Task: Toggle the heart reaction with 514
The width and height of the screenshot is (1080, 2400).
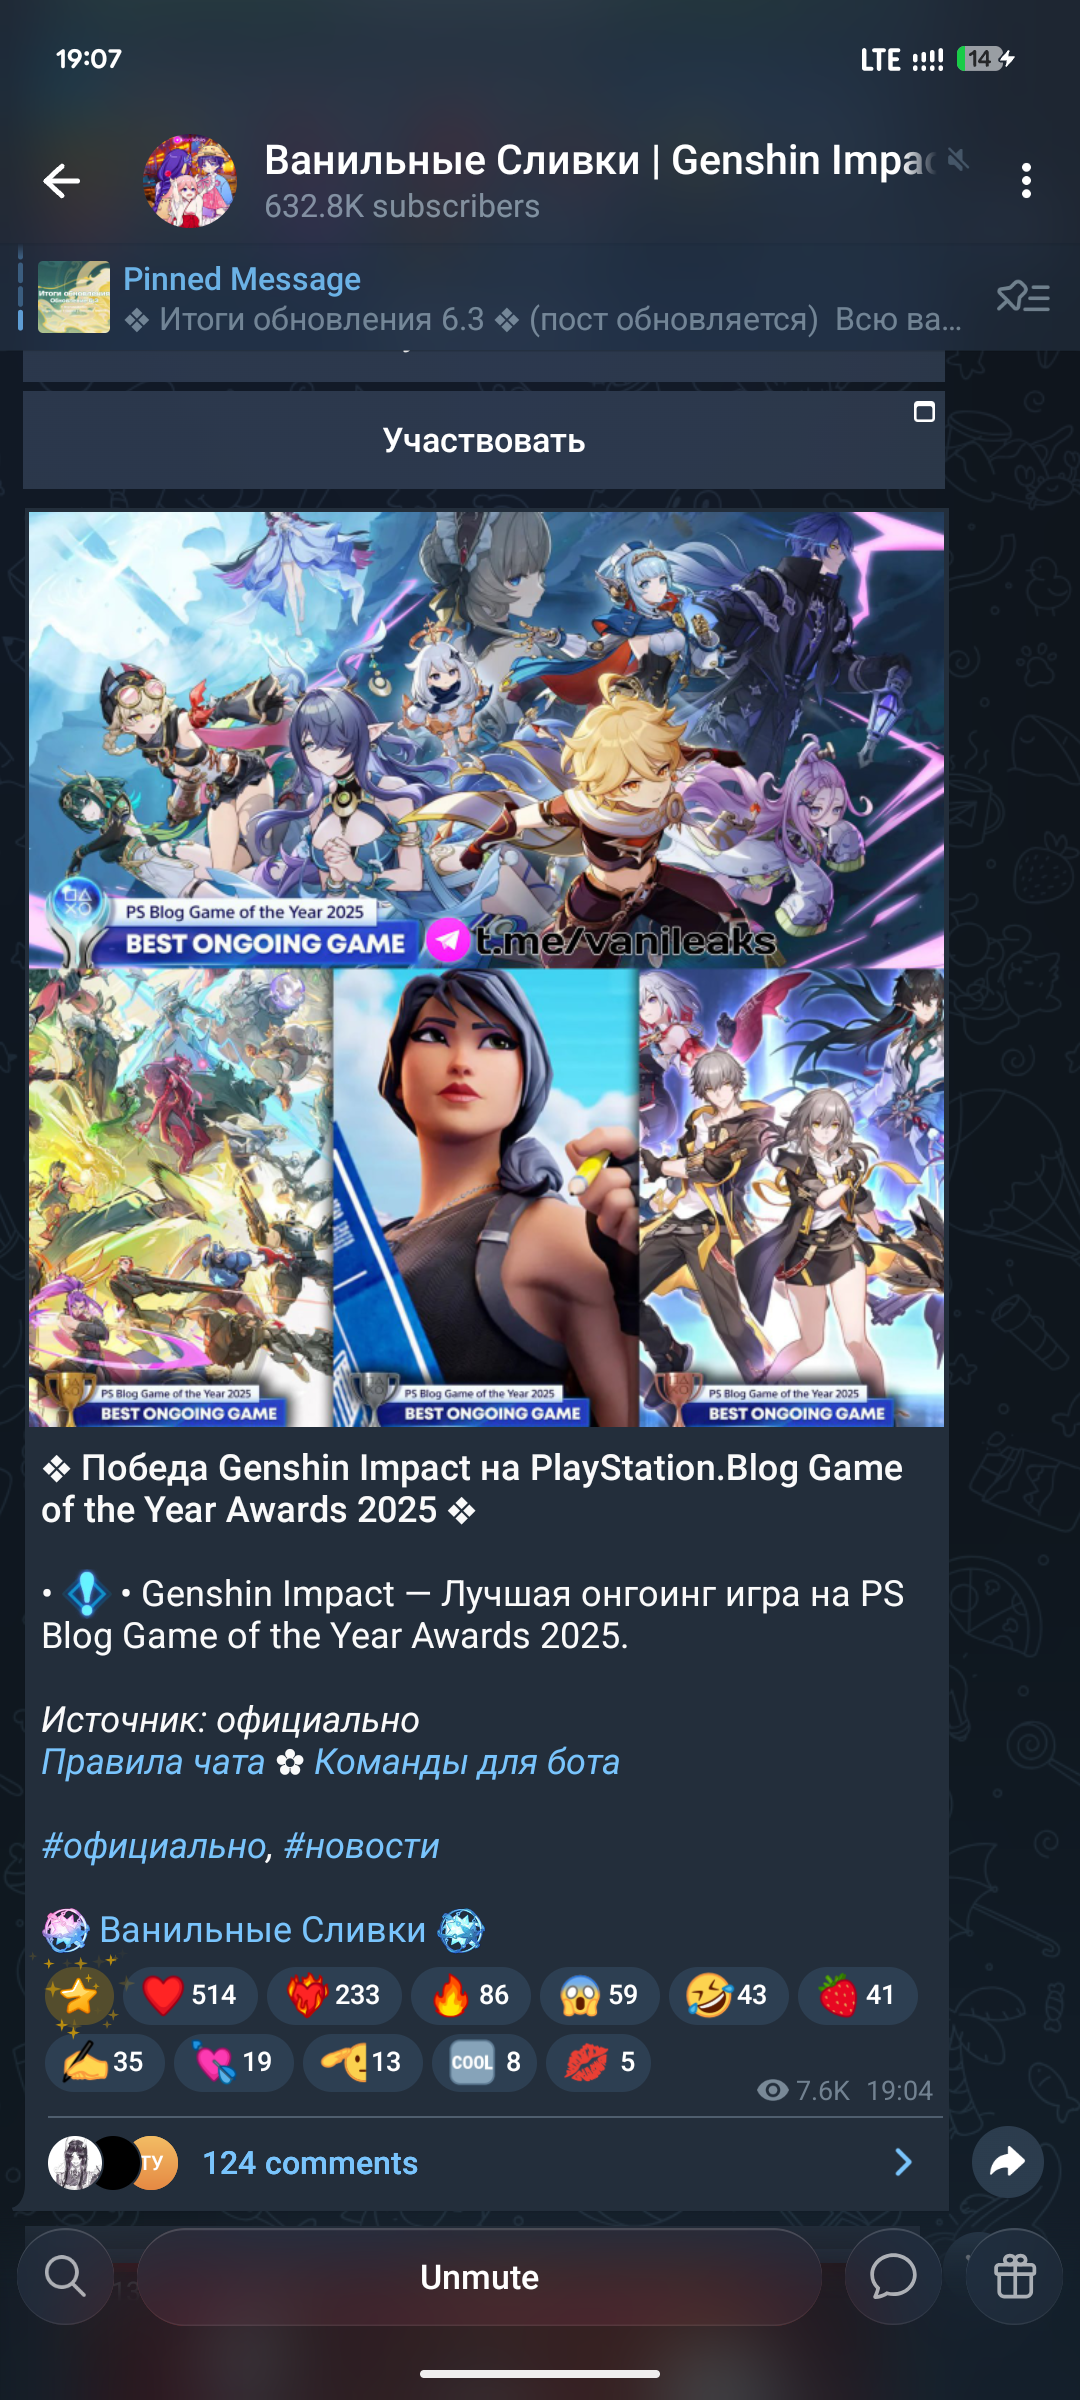Action: [x=190, y=1995]
